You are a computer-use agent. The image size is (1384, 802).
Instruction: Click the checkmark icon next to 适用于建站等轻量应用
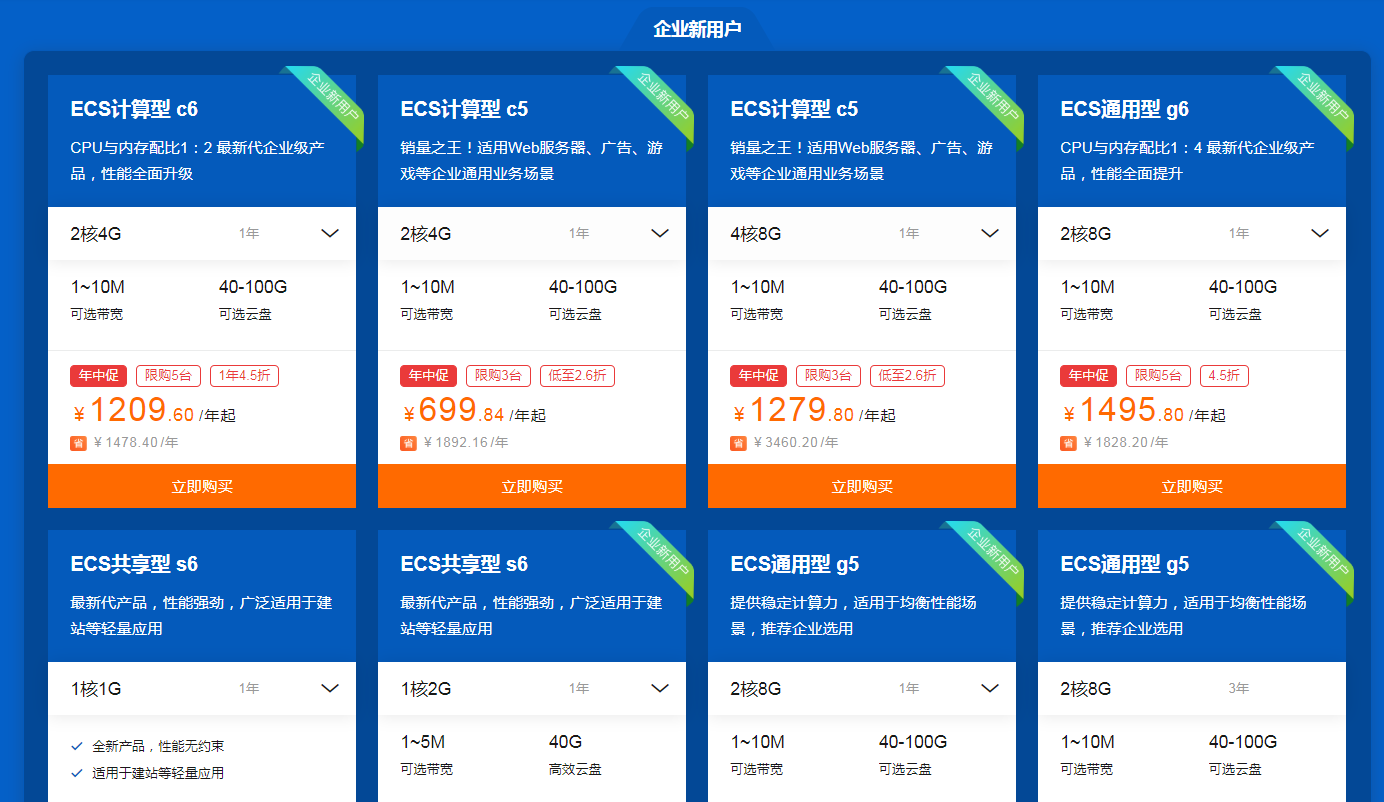(77, 773)
